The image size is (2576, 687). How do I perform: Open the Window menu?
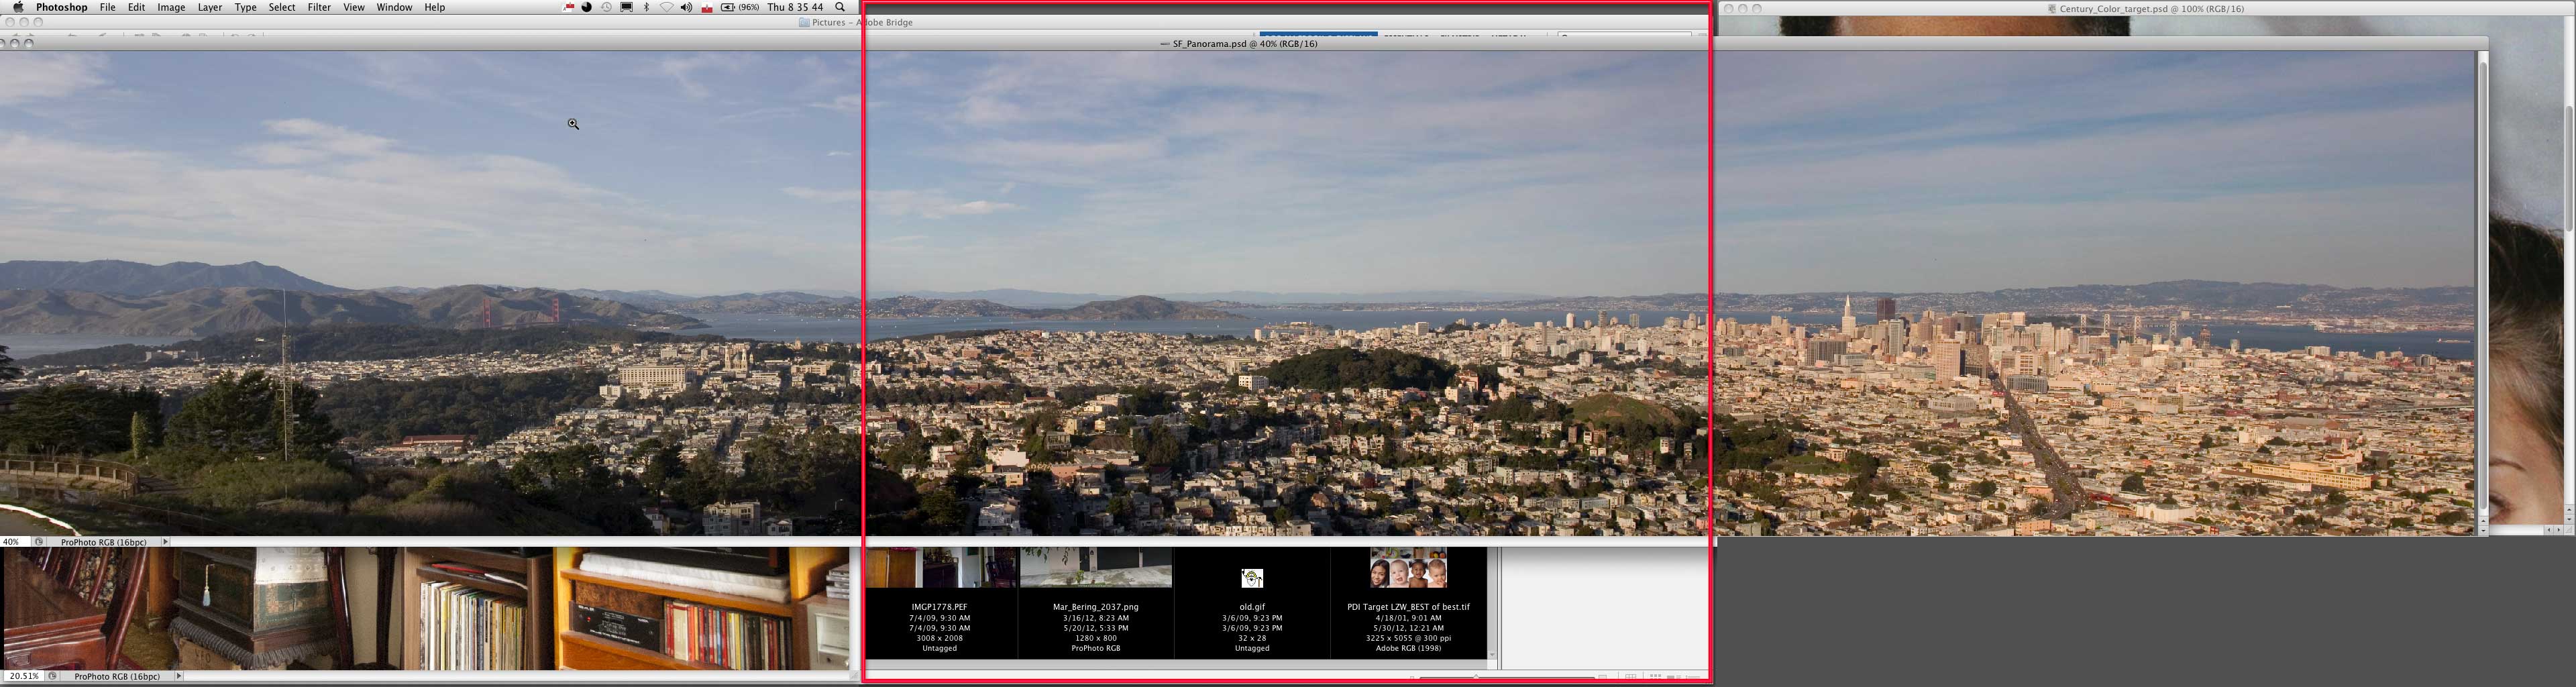394,7
